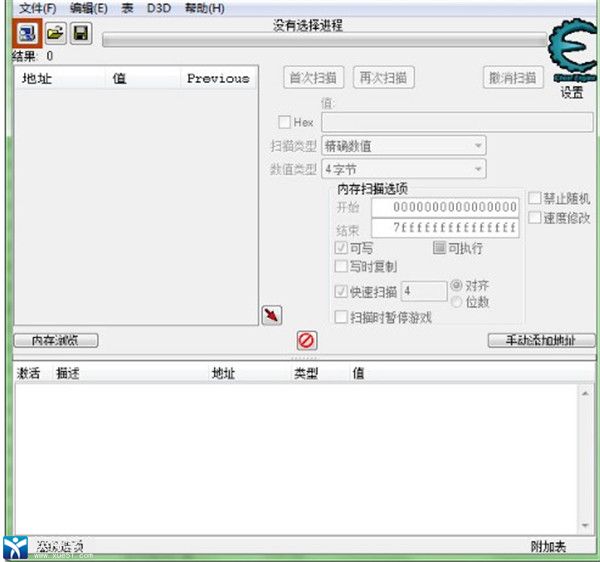This screenshot has width=600, height=562.
Task: Click the 手动添加地址 button
Action: [x=541, y=340]
